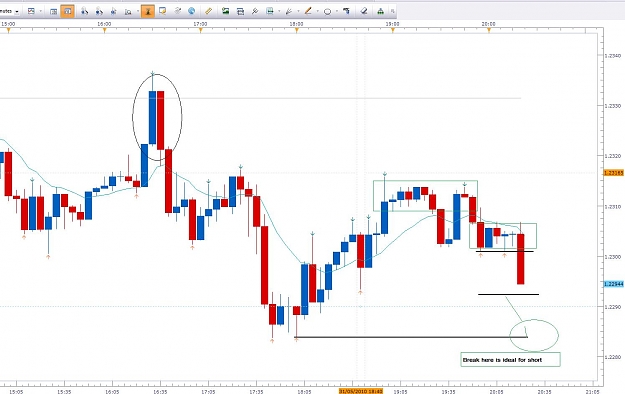Select the grey pen drawing tool
Image resolution: width=625 pixels, height=394 pixels.
289,11
